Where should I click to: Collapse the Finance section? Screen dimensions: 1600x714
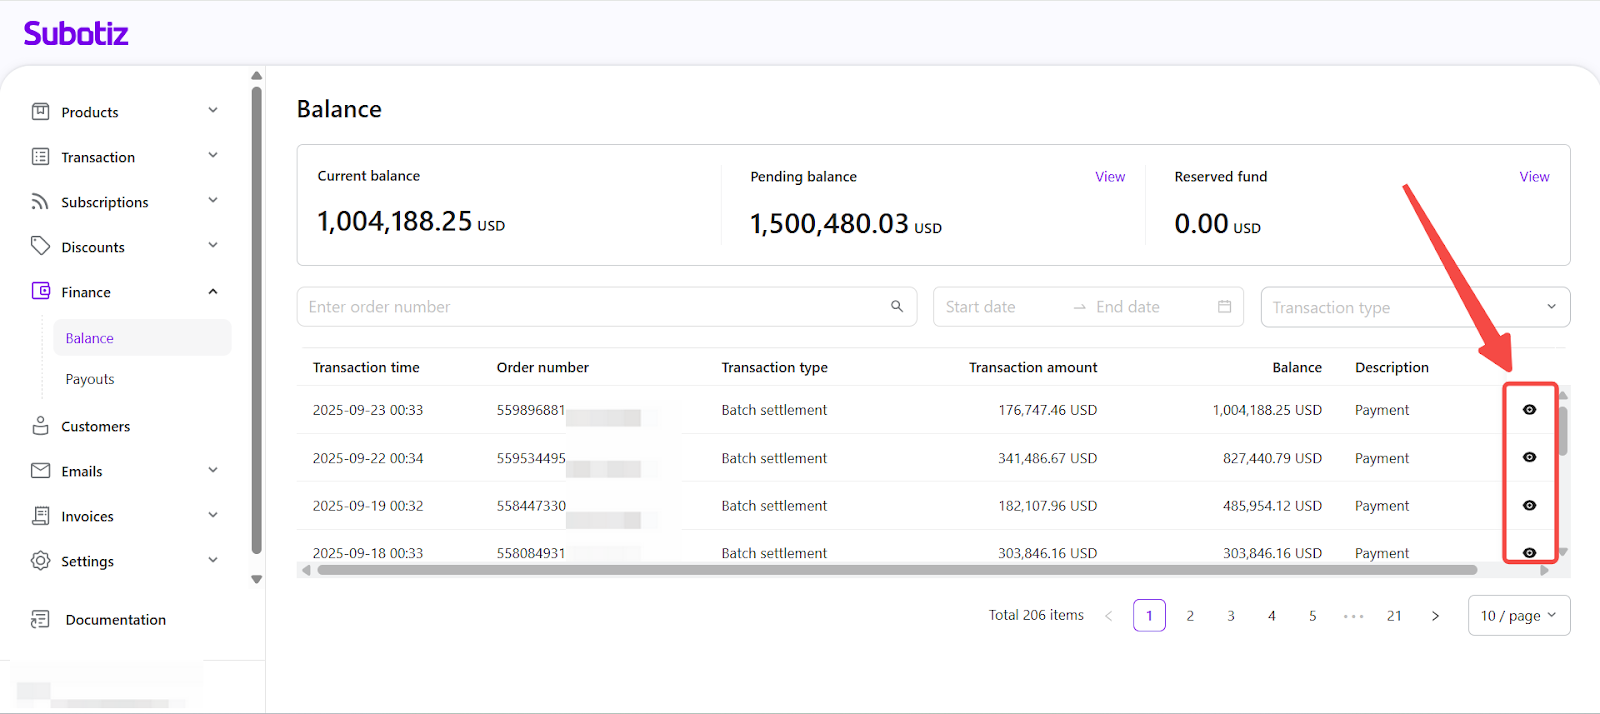tap(213, 292)
